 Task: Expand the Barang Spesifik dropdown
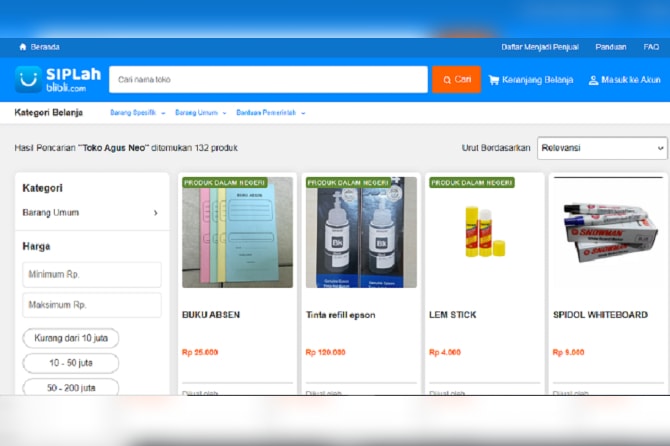tap(138, 113)
